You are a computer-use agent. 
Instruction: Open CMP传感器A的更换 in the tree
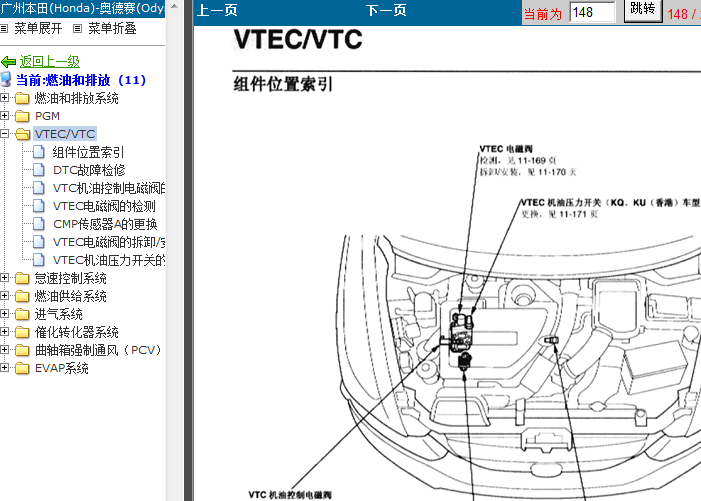coord(105,224)
